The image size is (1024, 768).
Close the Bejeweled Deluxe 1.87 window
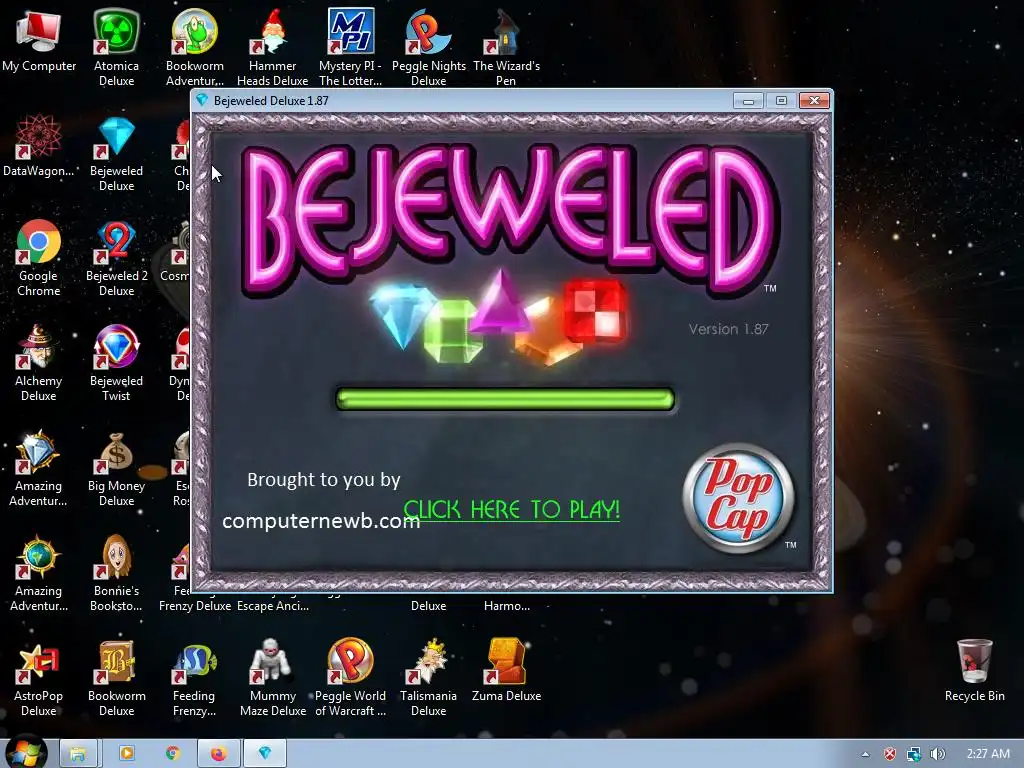pyautogui.click(x=814, y=101)
